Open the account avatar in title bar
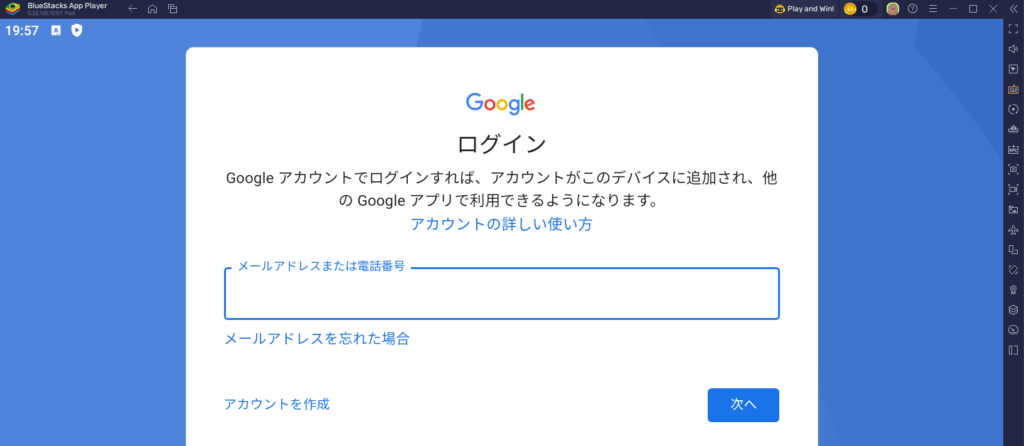The width and height of the screenshot is (1024, 446). click(893, 9)
